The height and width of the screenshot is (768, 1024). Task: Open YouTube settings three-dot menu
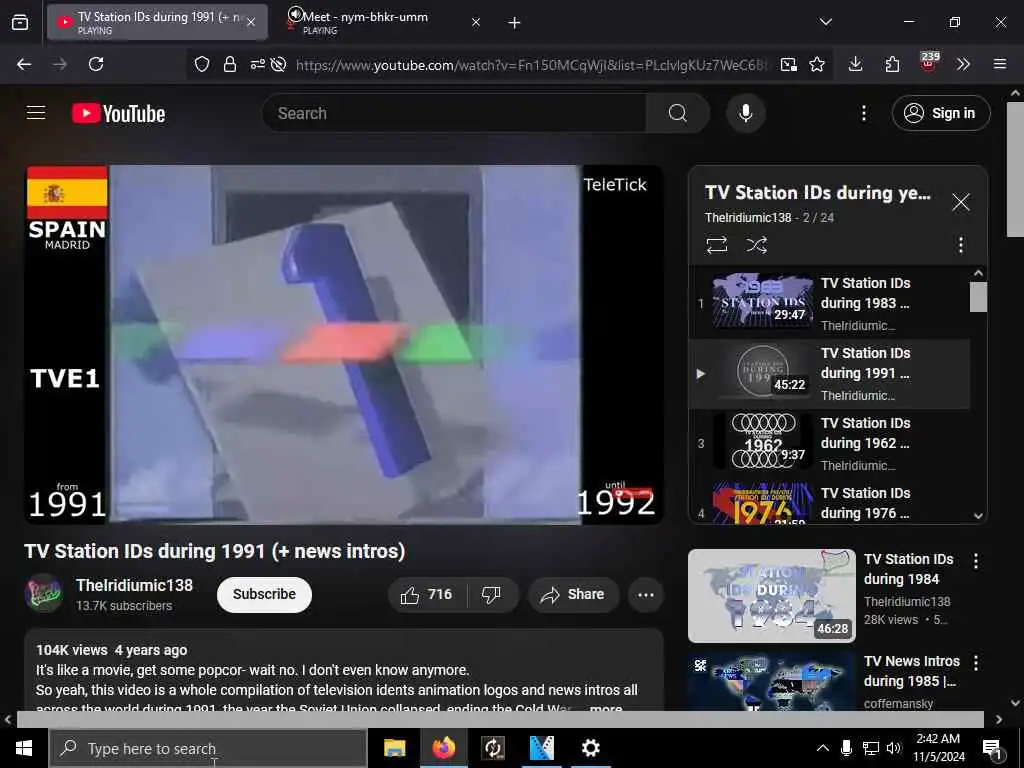click(x=864, y=114)
